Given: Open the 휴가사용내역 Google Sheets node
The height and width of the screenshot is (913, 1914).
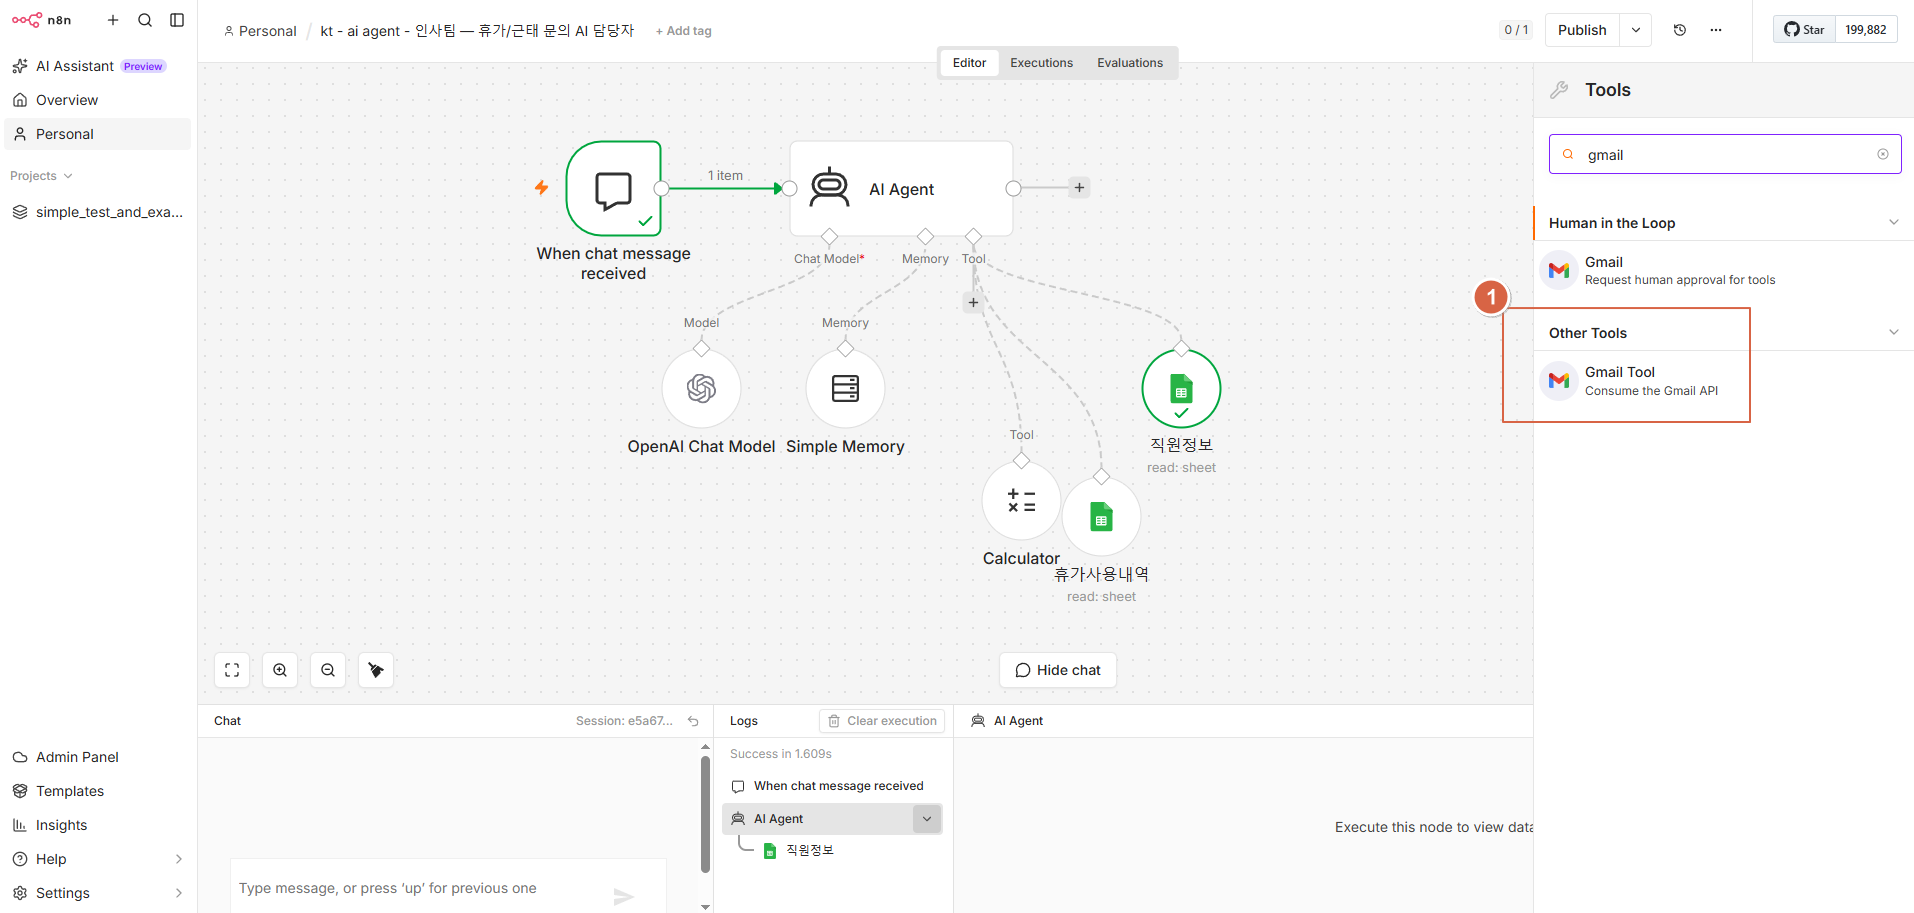Looking at the screenshot, I should [1101, 517].
